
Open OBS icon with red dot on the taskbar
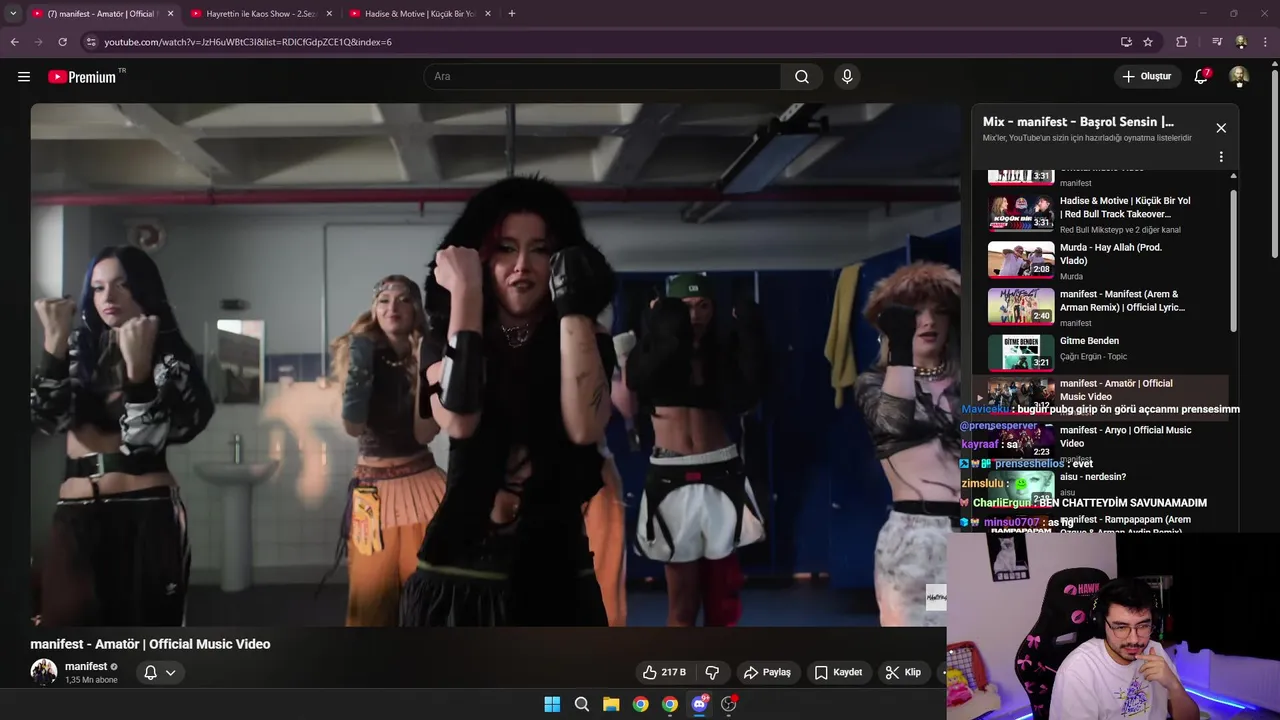coord(729,704)
